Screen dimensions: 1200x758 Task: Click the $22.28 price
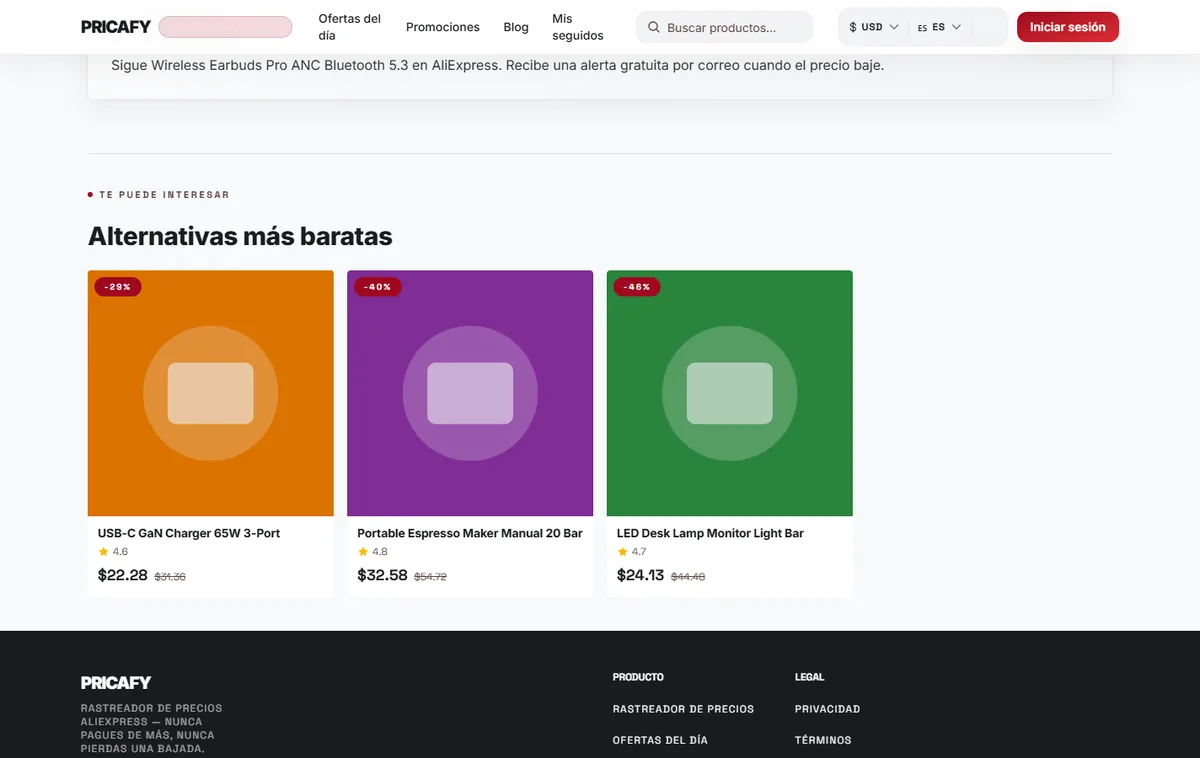pos(123,575)
